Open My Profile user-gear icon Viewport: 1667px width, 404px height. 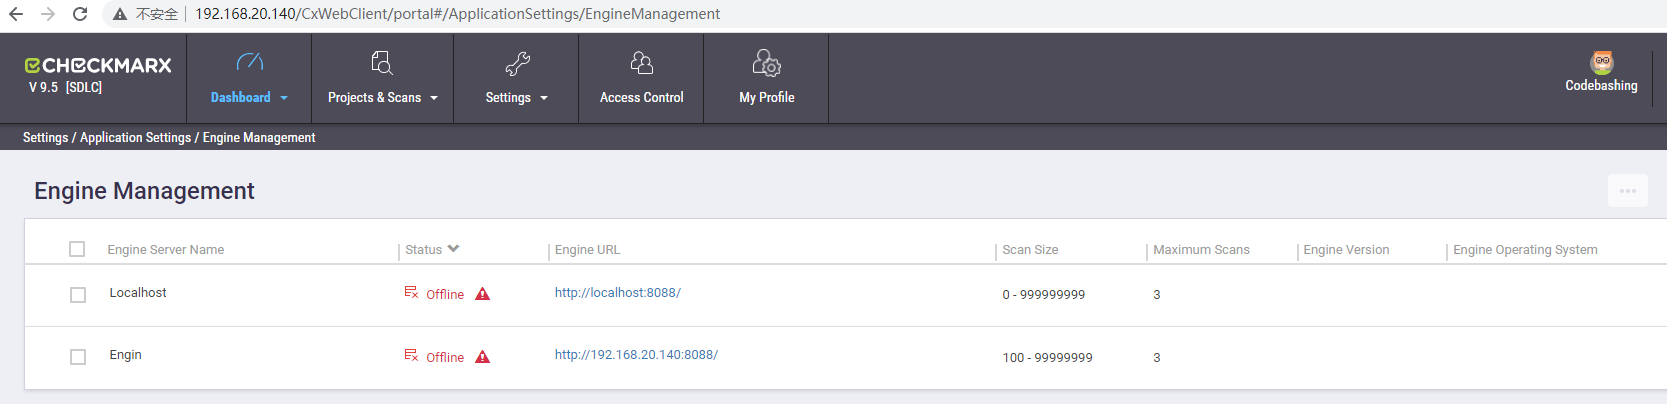point(766,64)
